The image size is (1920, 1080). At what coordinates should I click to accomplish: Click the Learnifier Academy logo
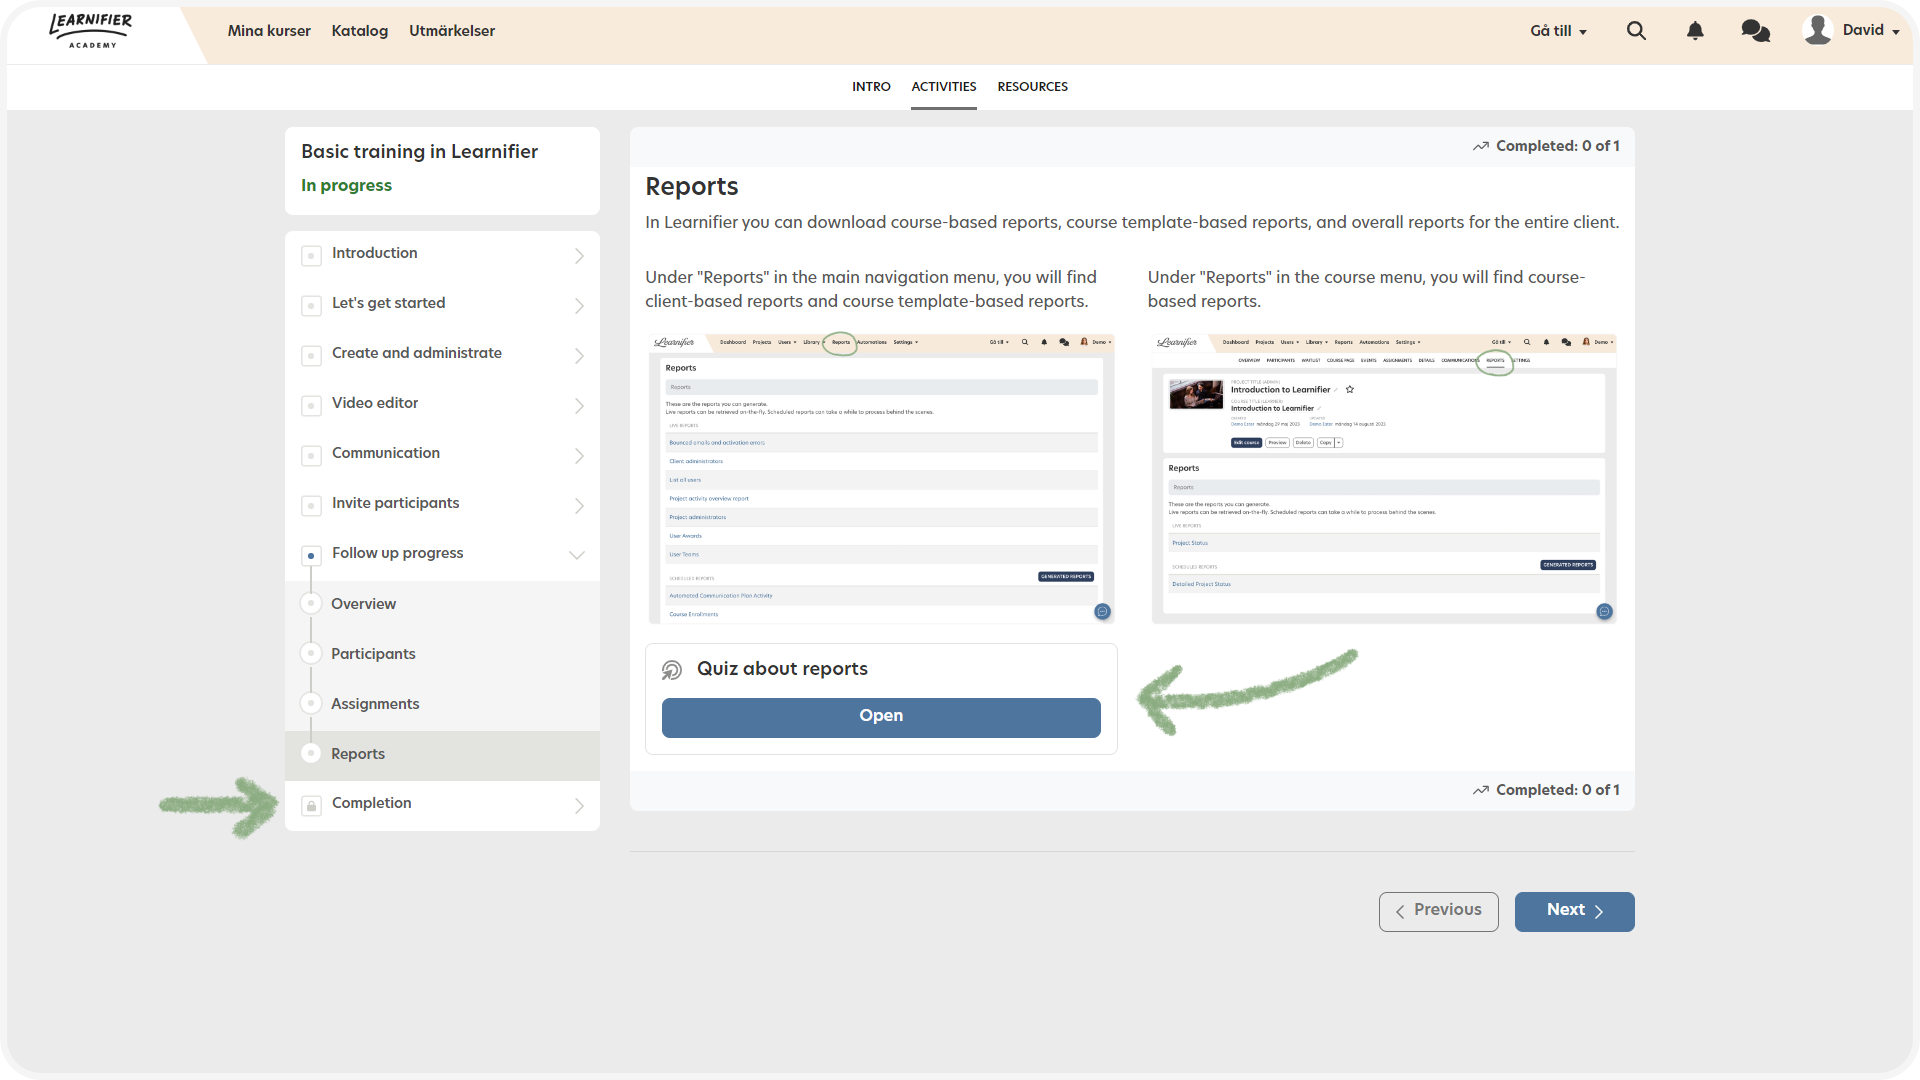click(91, 30)
